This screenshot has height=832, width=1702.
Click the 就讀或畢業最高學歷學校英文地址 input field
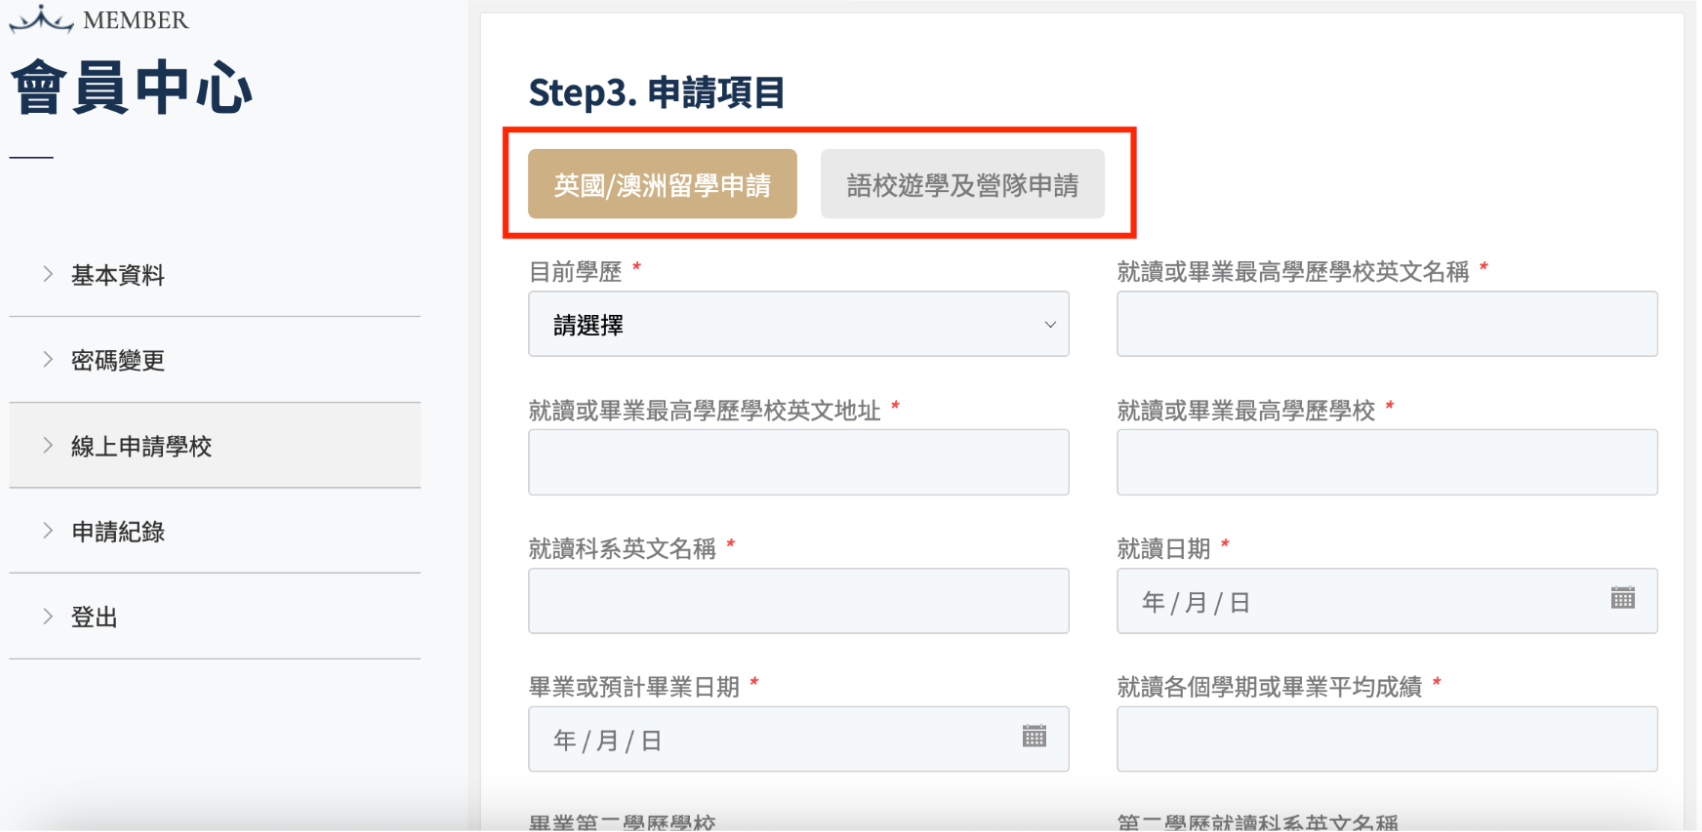798,462
